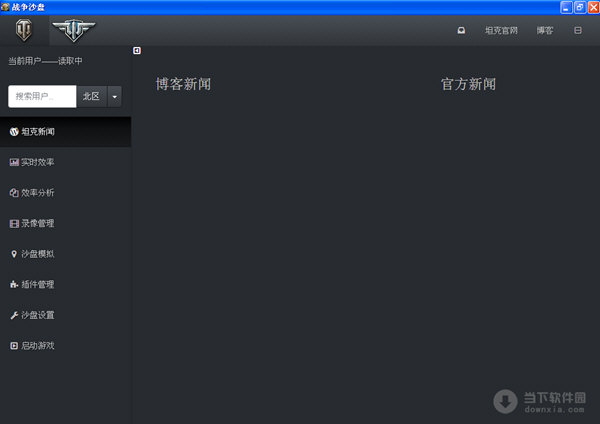600x424 pixels.
Task: Click the film icon beside 录像管理
Action: coord(14,224)
